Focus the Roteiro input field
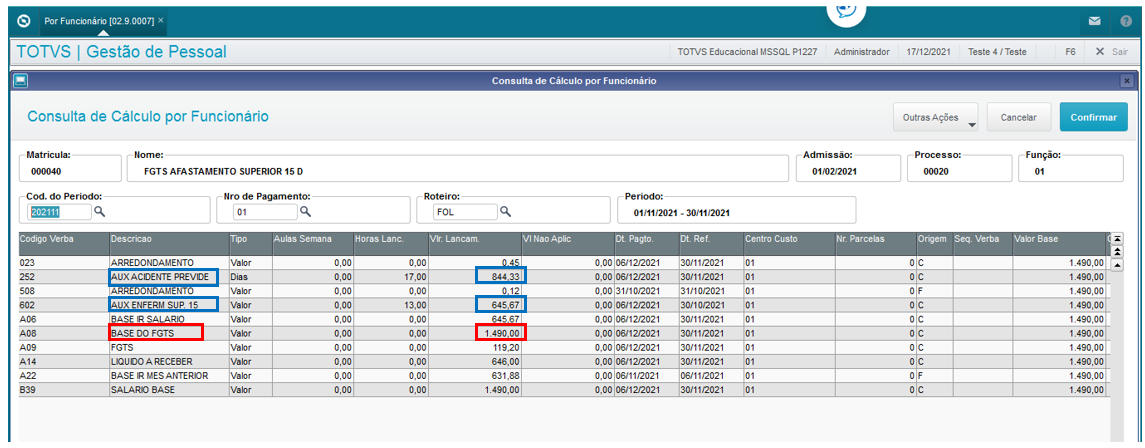Screen dimensions: 1145x448 464,212
